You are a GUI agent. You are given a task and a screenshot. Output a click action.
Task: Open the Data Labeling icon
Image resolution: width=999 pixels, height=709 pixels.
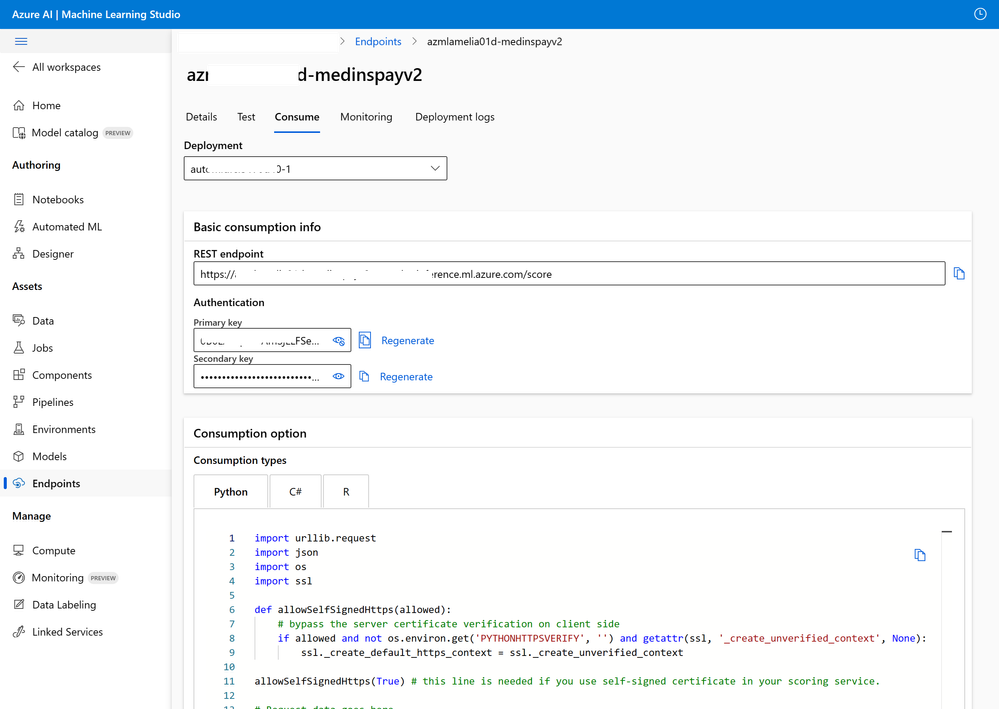[x=19, y=605]
